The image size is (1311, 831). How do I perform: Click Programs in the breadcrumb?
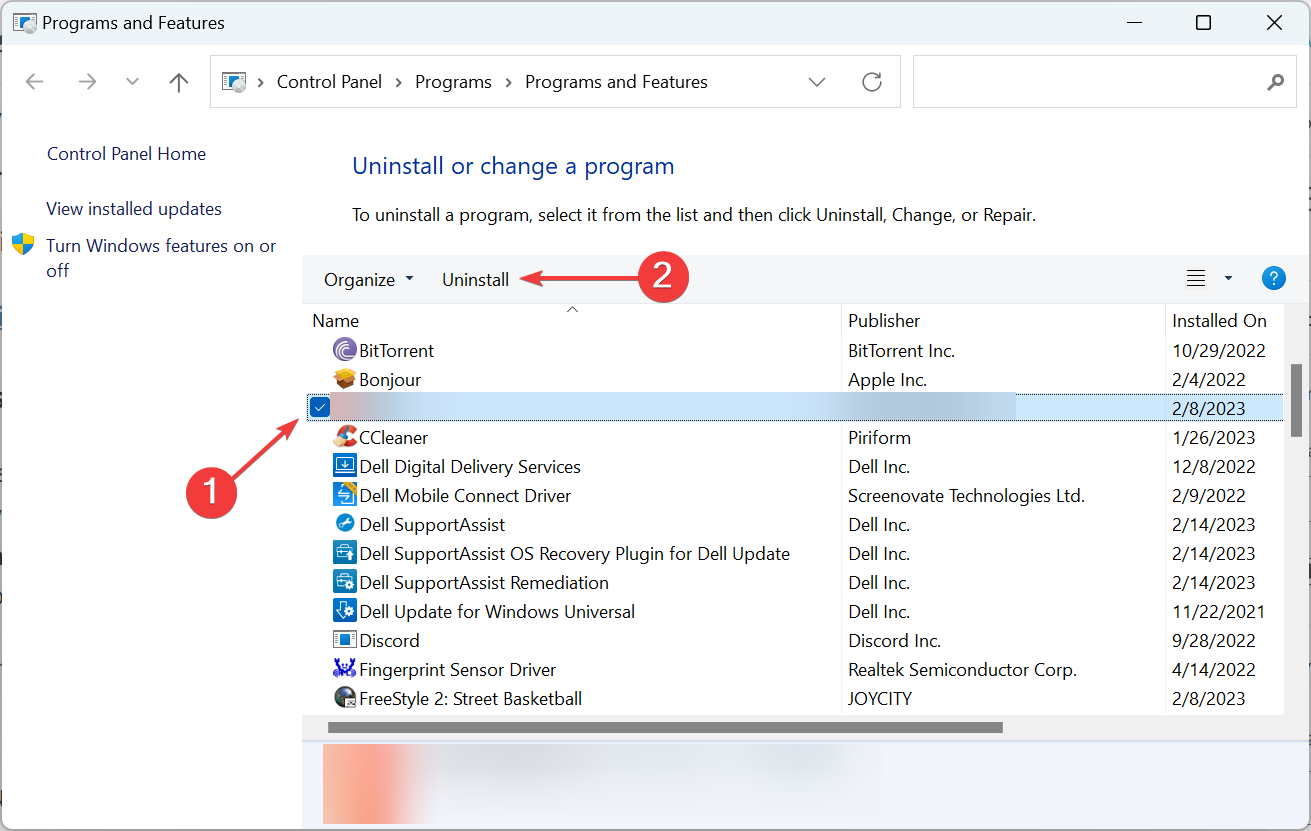(x=453, y=82)
